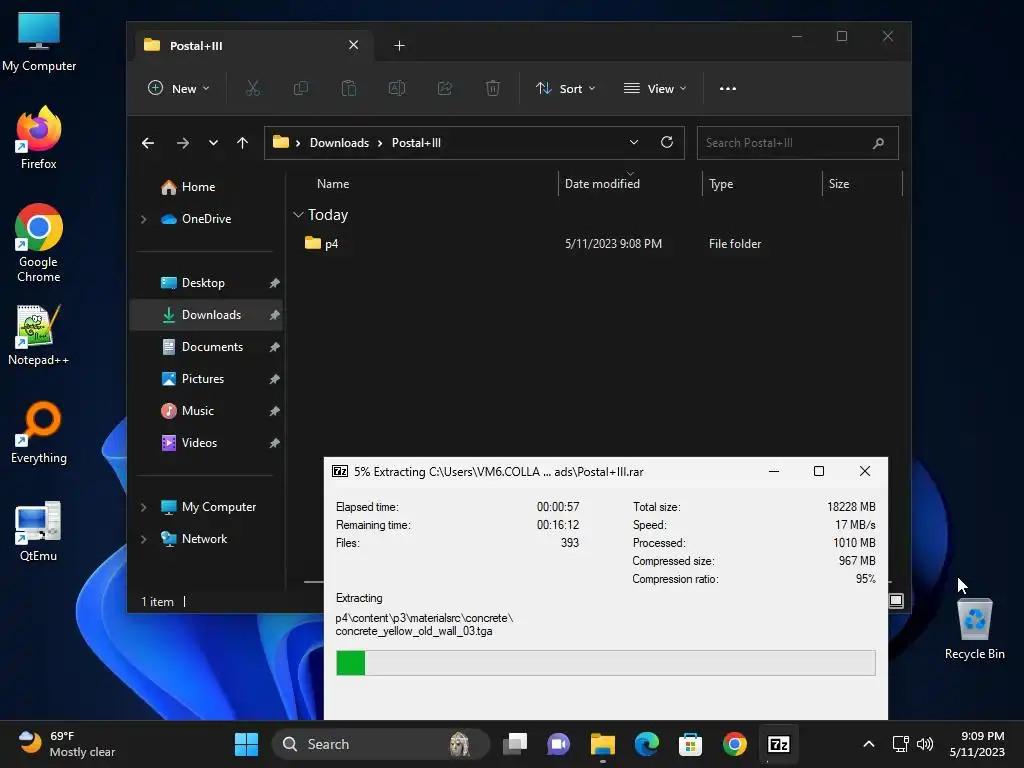The height and width of the screenshot is (768, 1024).
Task: Click the Share icon in Explorer toolbar
Action: 445,88
